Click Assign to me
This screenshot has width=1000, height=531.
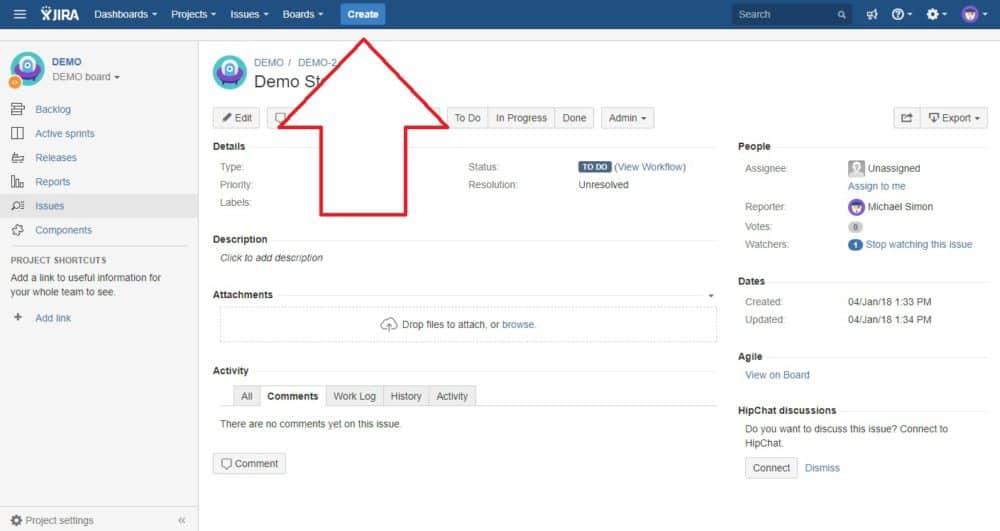point(876,186)
